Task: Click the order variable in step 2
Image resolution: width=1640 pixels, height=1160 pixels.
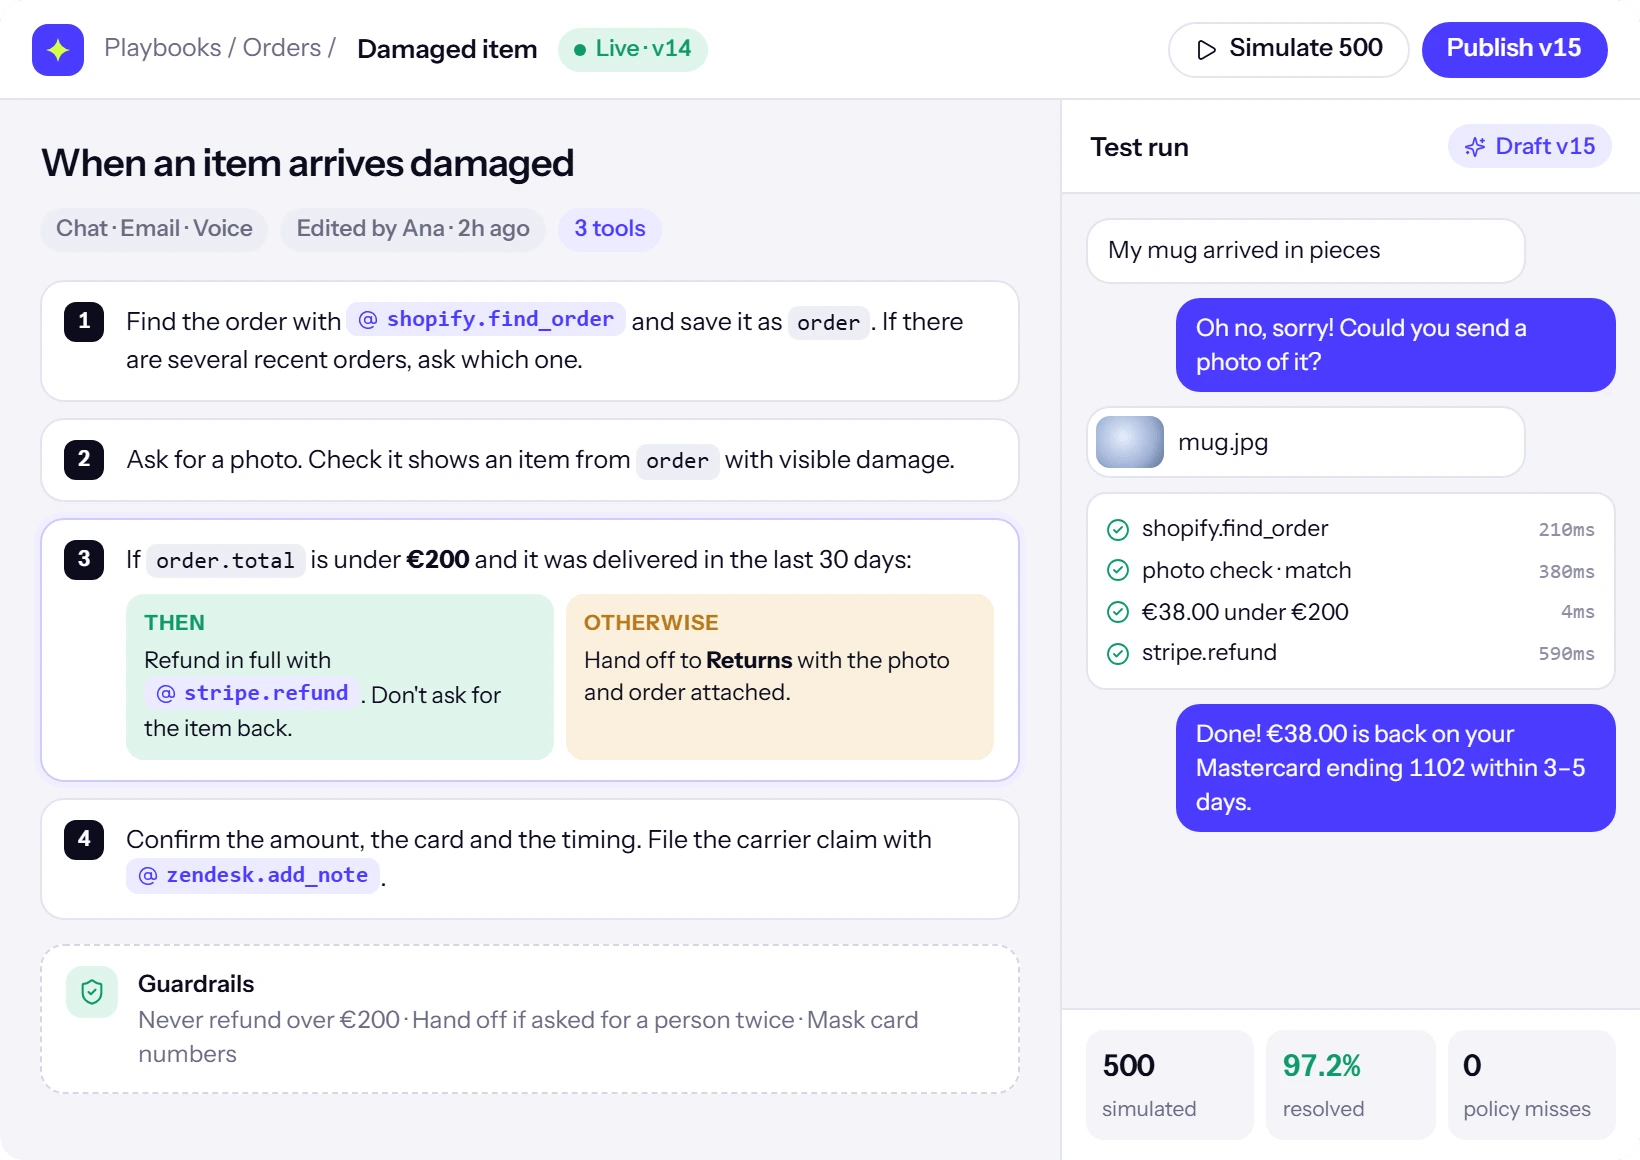Action: pyautogui.click(x=677, y=461)
